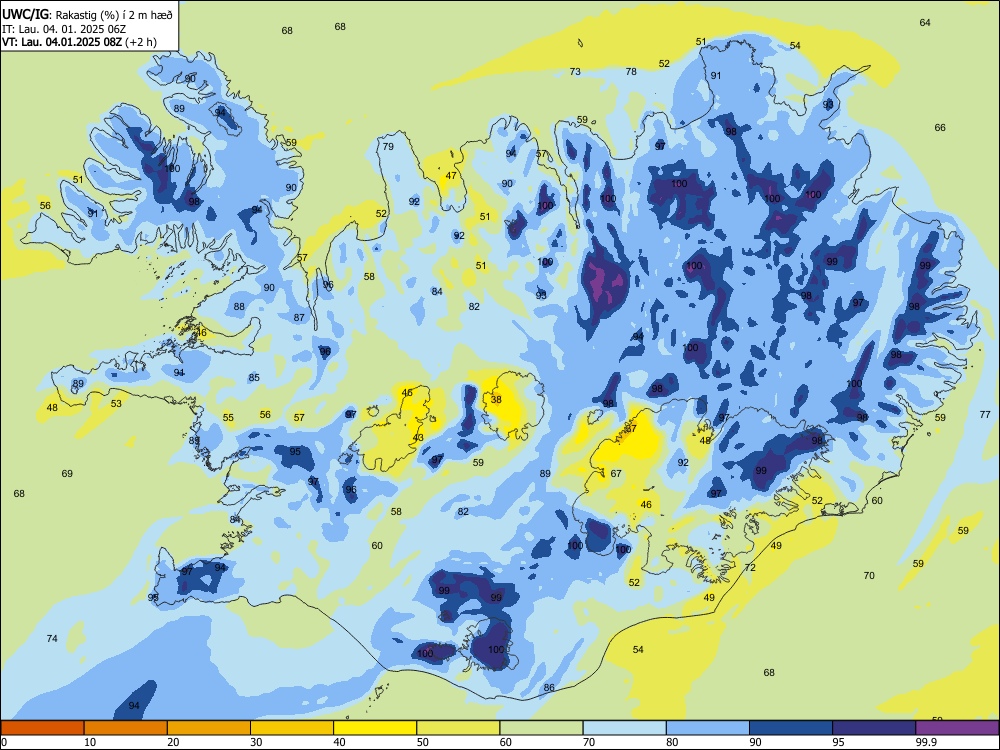Click the humidity value '72' on the map

(x=750, y=568)
